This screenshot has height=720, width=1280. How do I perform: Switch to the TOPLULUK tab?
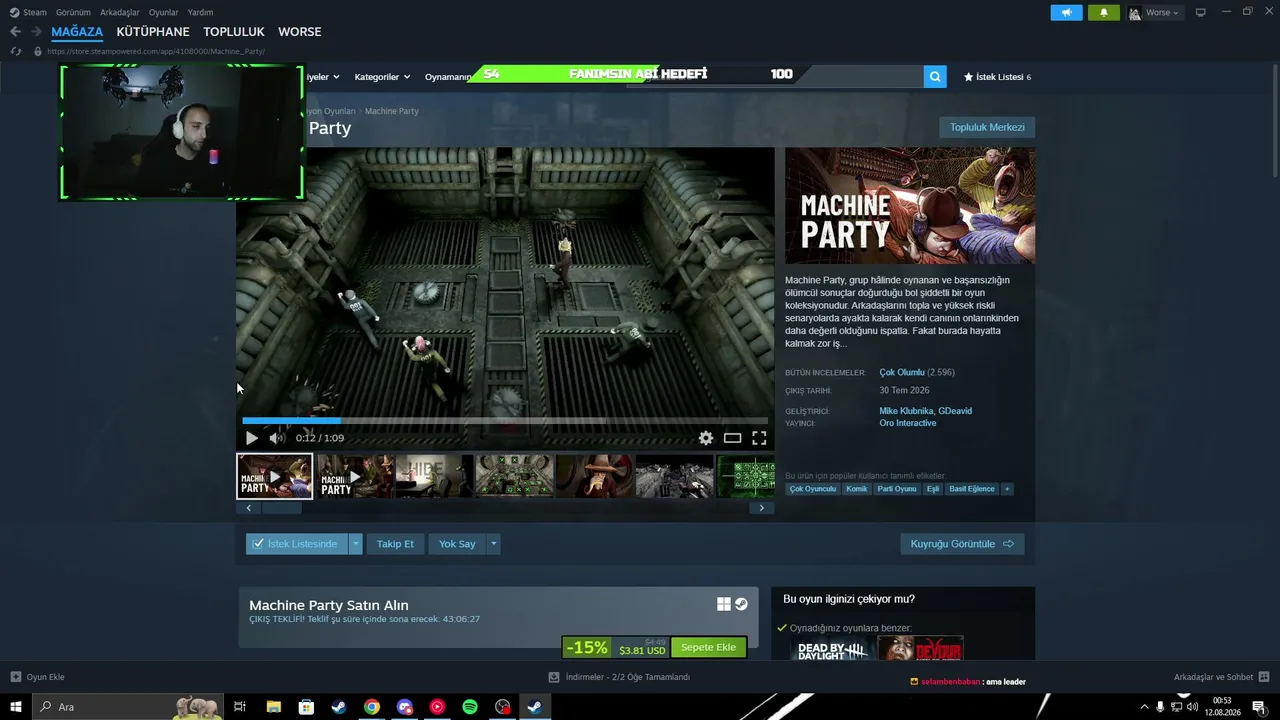coord(234,32)
